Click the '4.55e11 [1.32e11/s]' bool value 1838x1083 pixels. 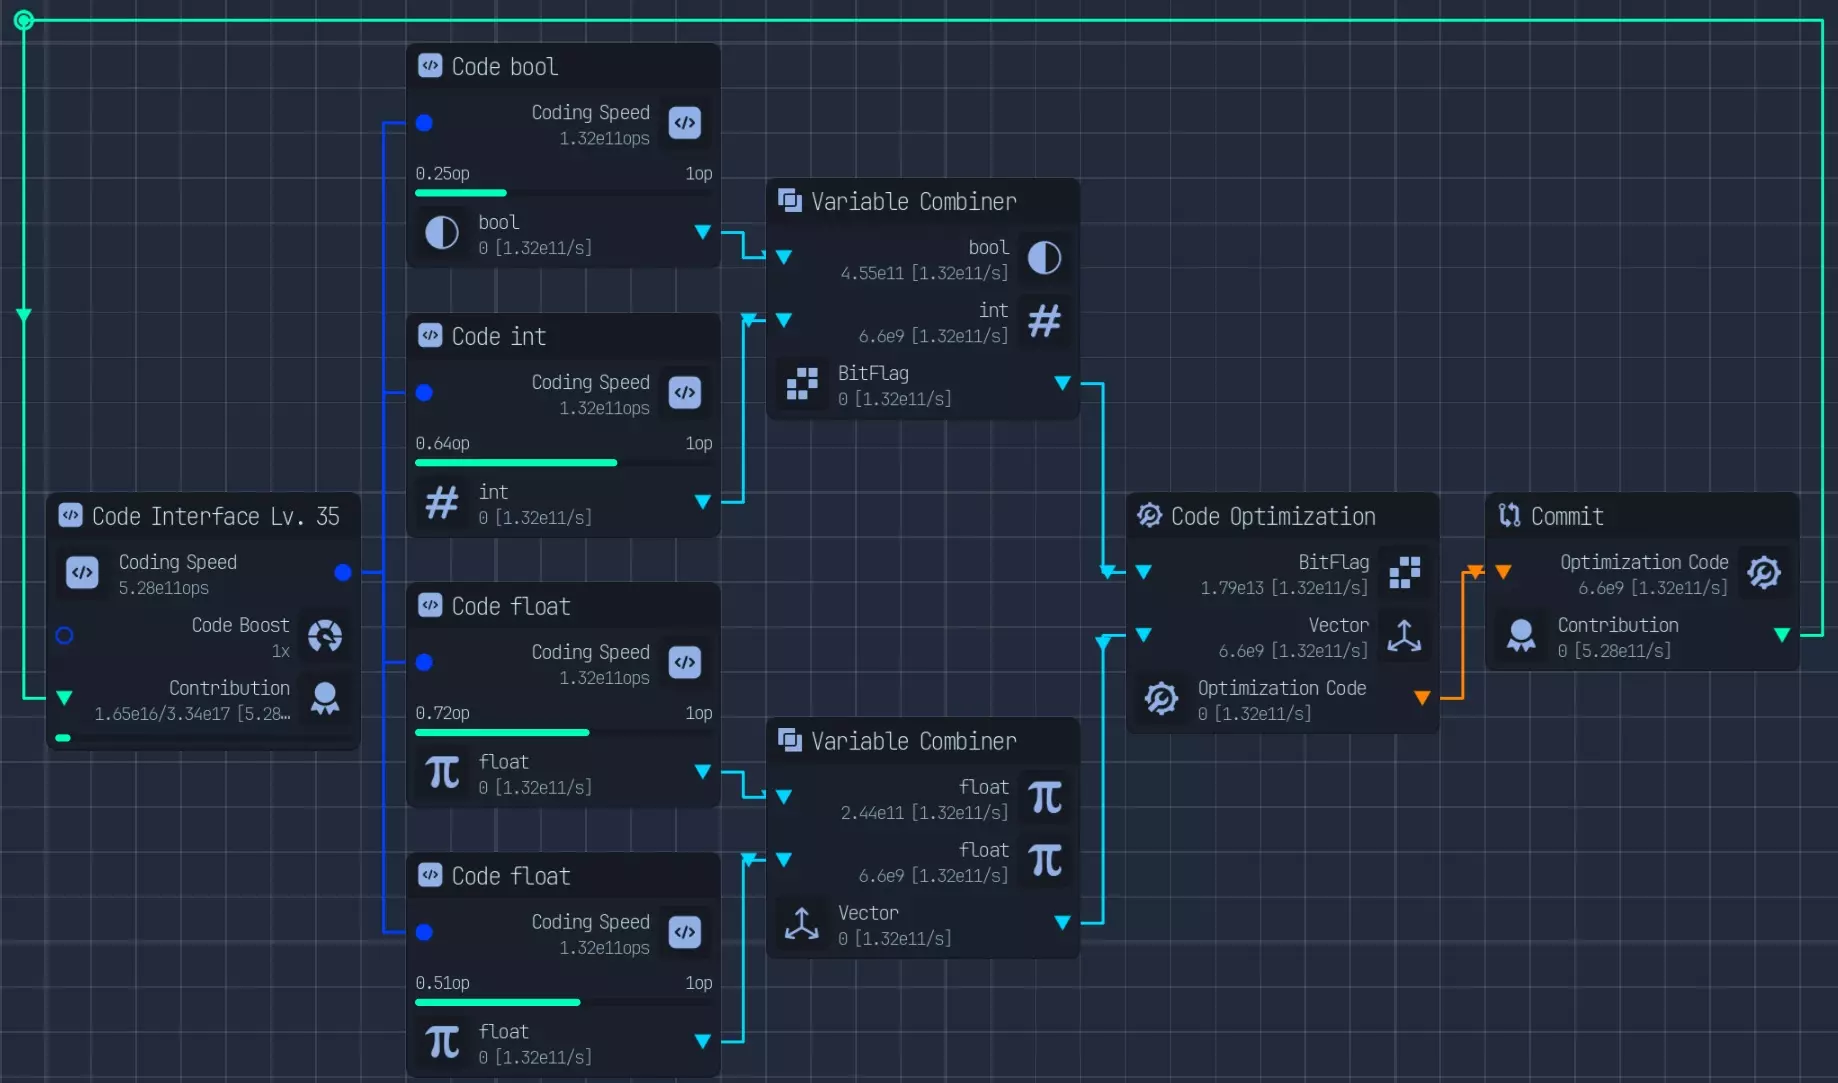click(x=924, y=273)
